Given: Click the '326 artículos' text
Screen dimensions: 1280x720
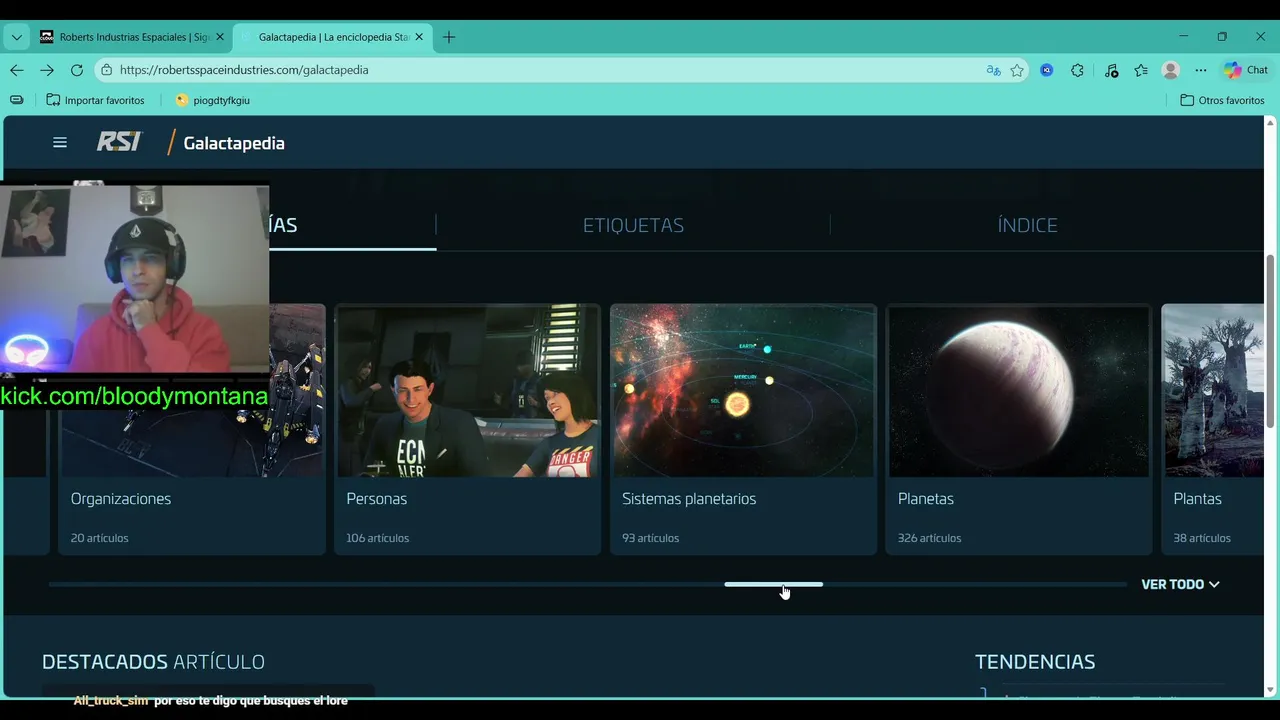Looking at the screenshot, I should click(x=929, y=538).
